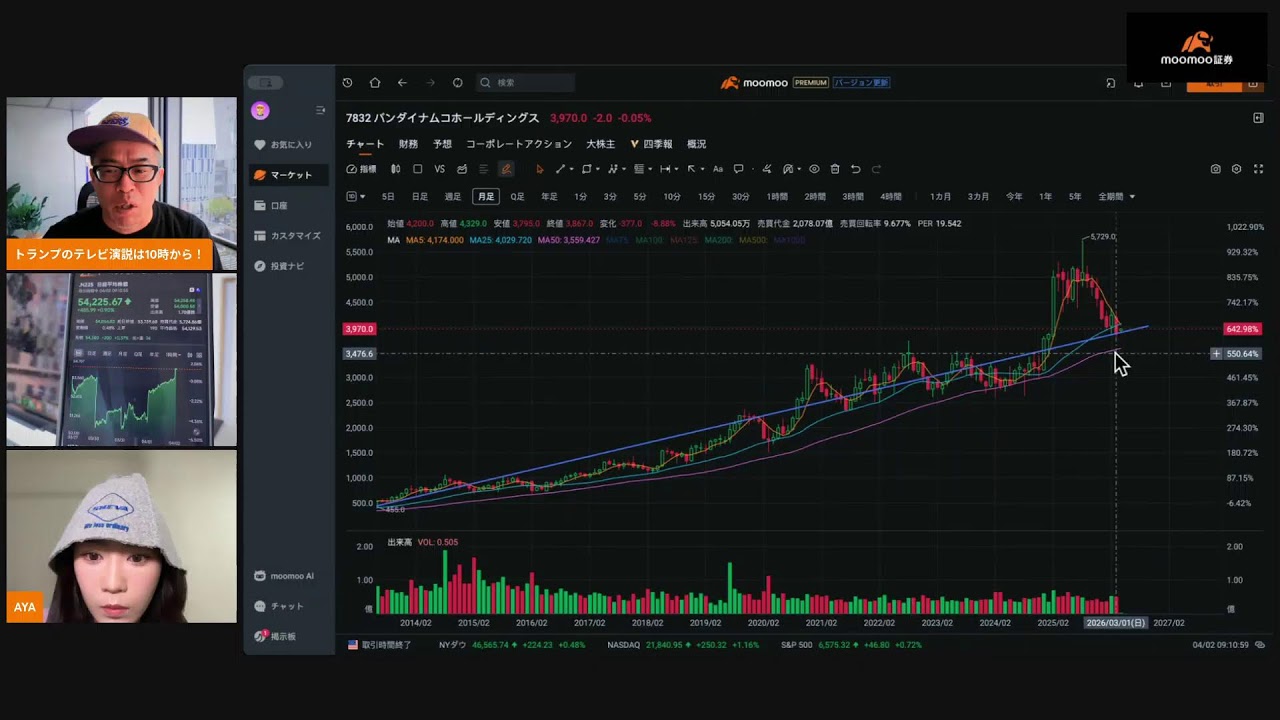Image resolution: width=1280 pixels, height=720 pixels.
Task: Click the 検索 search field
Action: pyautogui.click(x=530, y=83)
